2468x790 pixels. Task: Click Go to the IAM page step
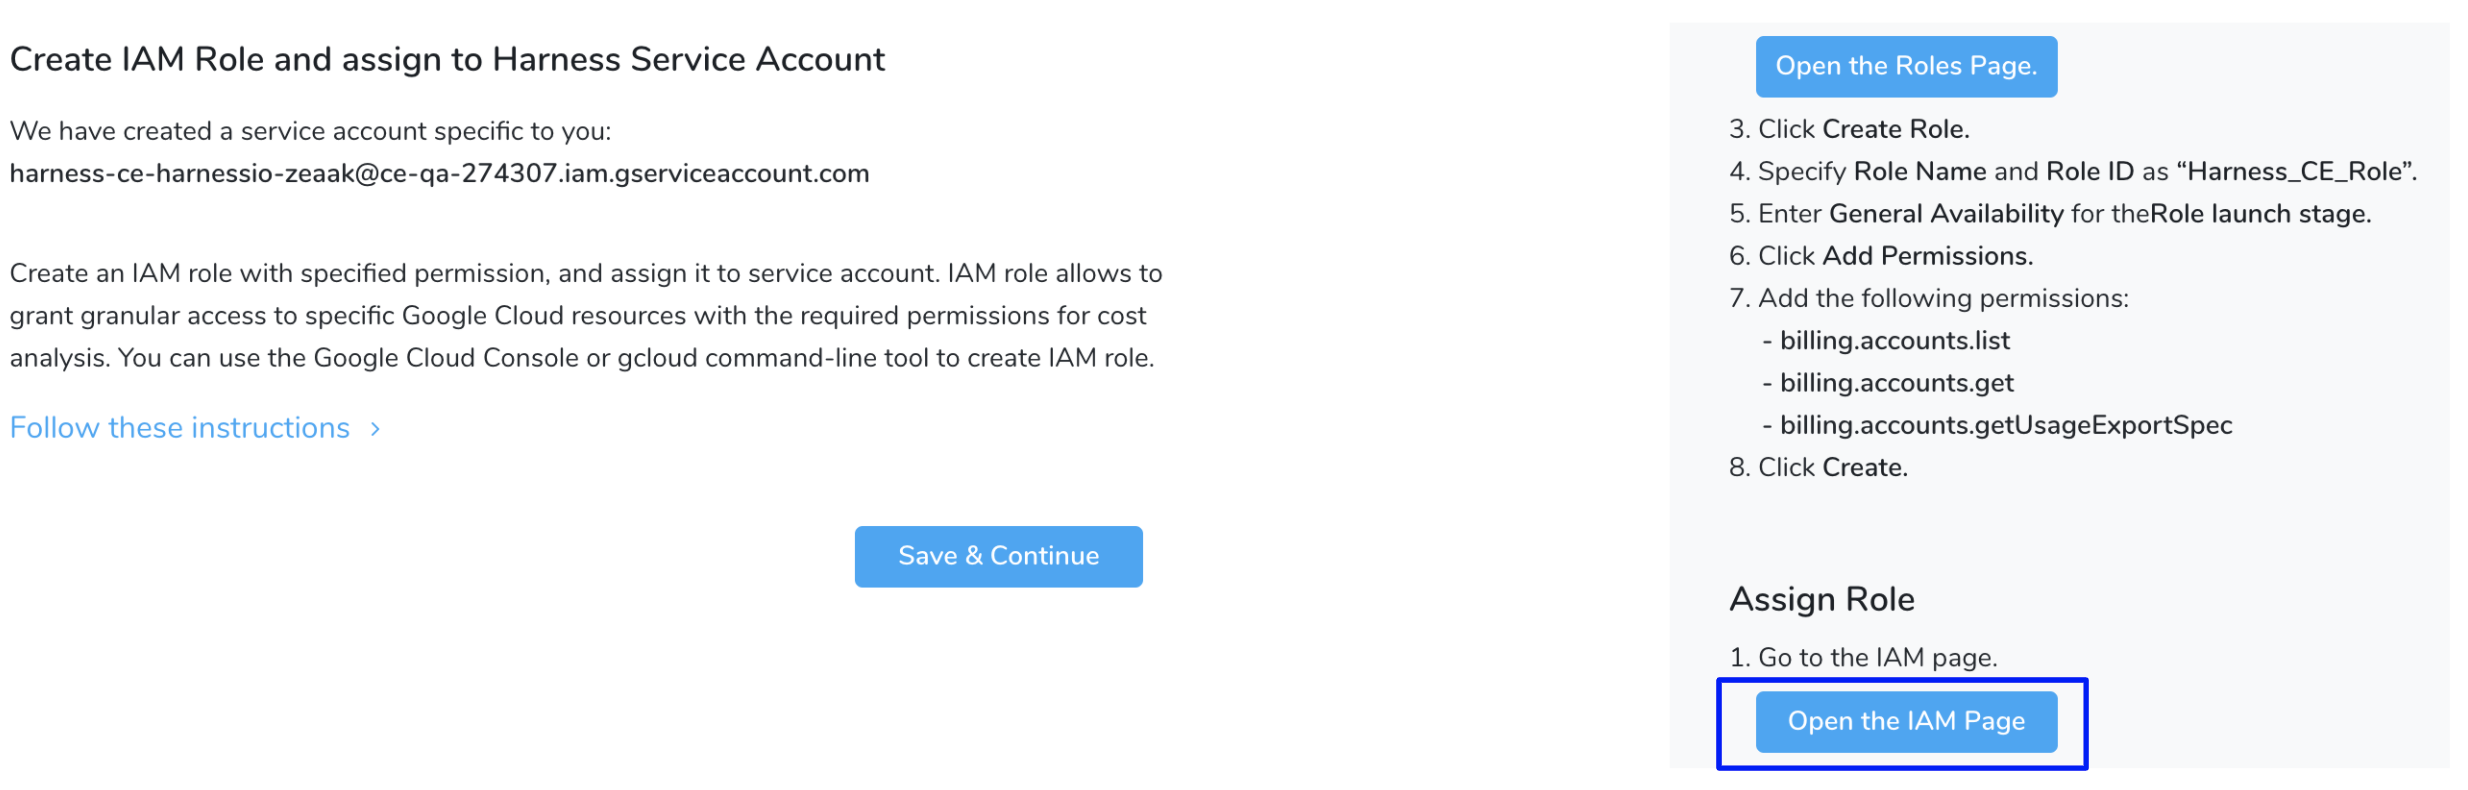[1863, 658]
